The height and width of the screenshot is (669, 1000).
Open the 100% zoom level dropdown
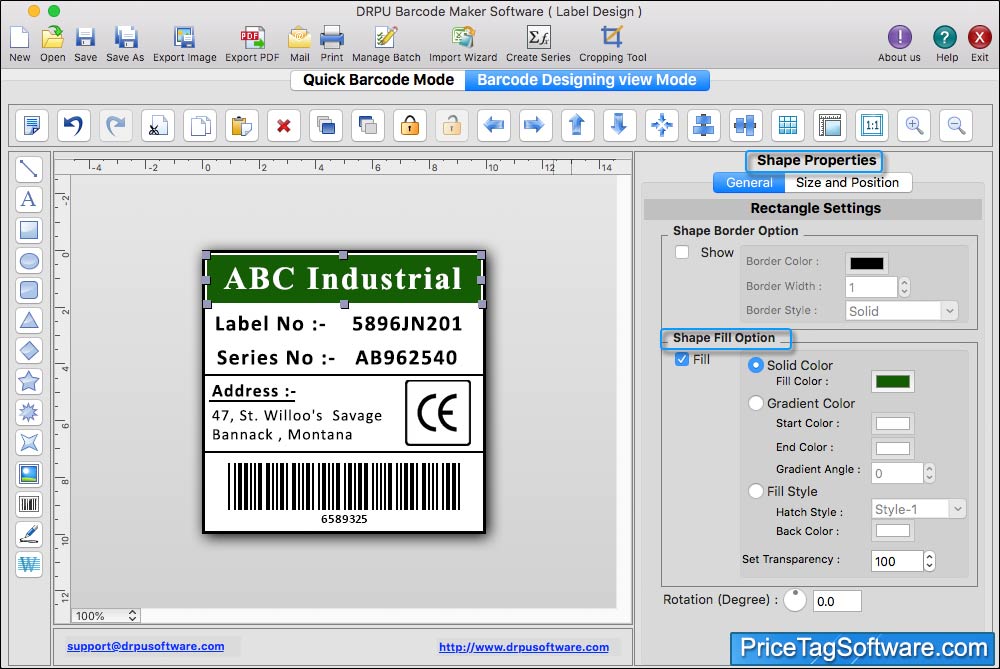tap(106, 616)
